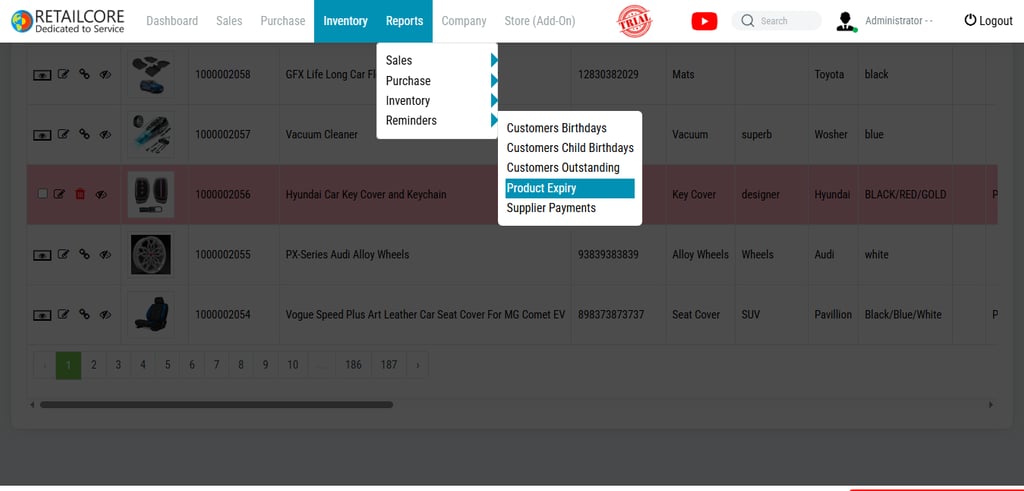Toggle visibility of Audi Alloy Wheels product
The image size is (1024, 491).
(105, 255)
